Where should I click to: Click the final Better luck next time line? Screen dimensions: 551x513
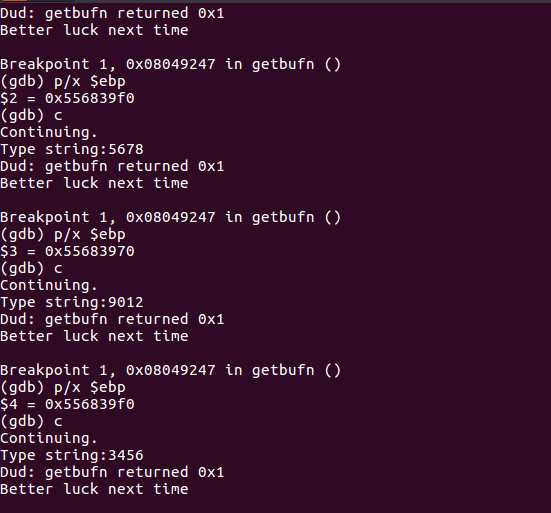point(94,489)
